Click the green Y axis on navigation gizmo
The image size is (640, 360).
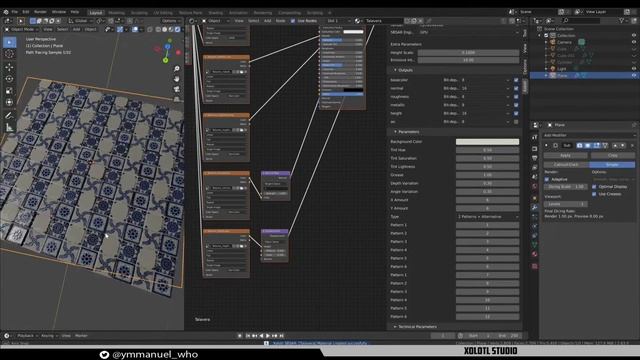[x=165, y=60]
